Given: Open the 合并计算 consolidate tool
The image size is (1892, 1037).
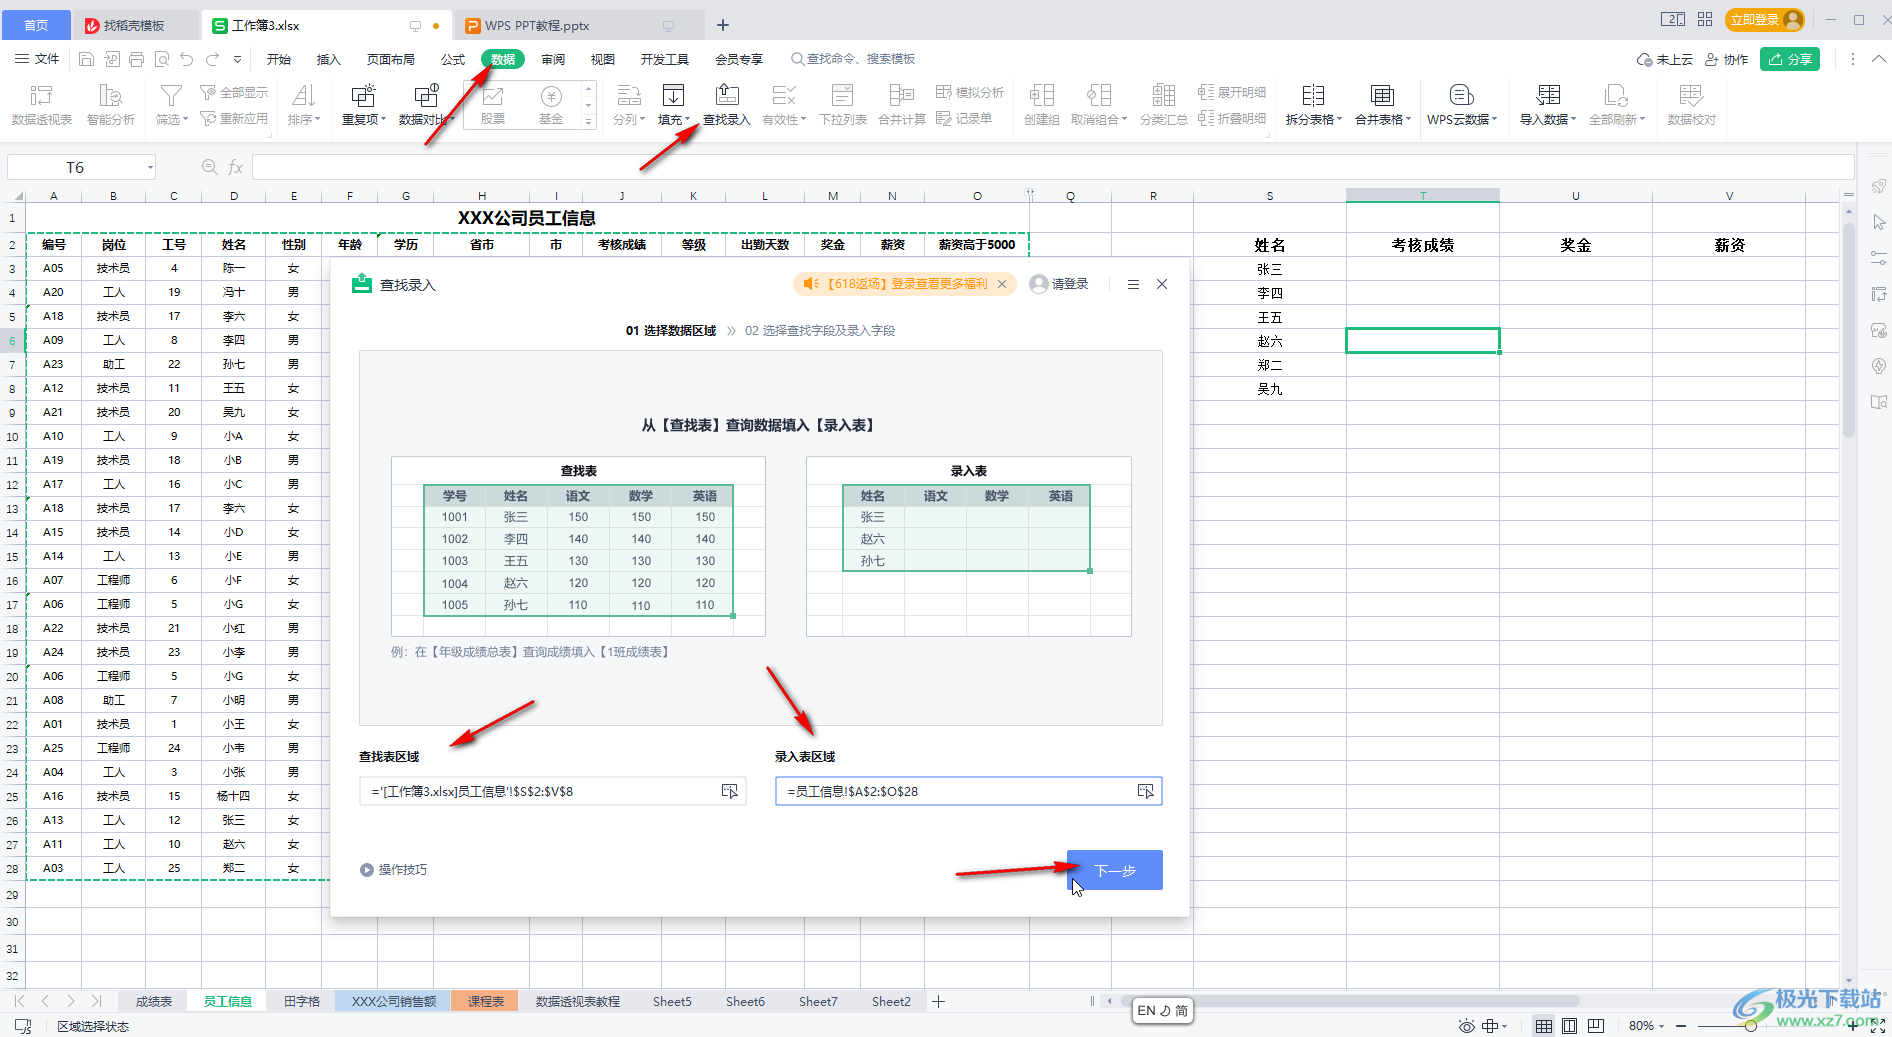Looking at the screenshot, I should (x=902, y=105).
